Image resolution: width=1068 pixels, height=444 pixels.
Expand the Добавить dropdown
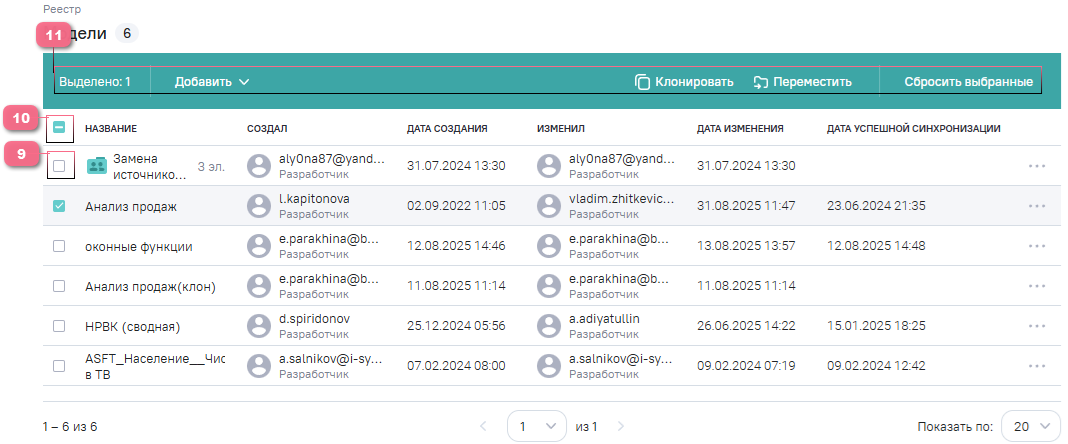click(x=211, y=82)
